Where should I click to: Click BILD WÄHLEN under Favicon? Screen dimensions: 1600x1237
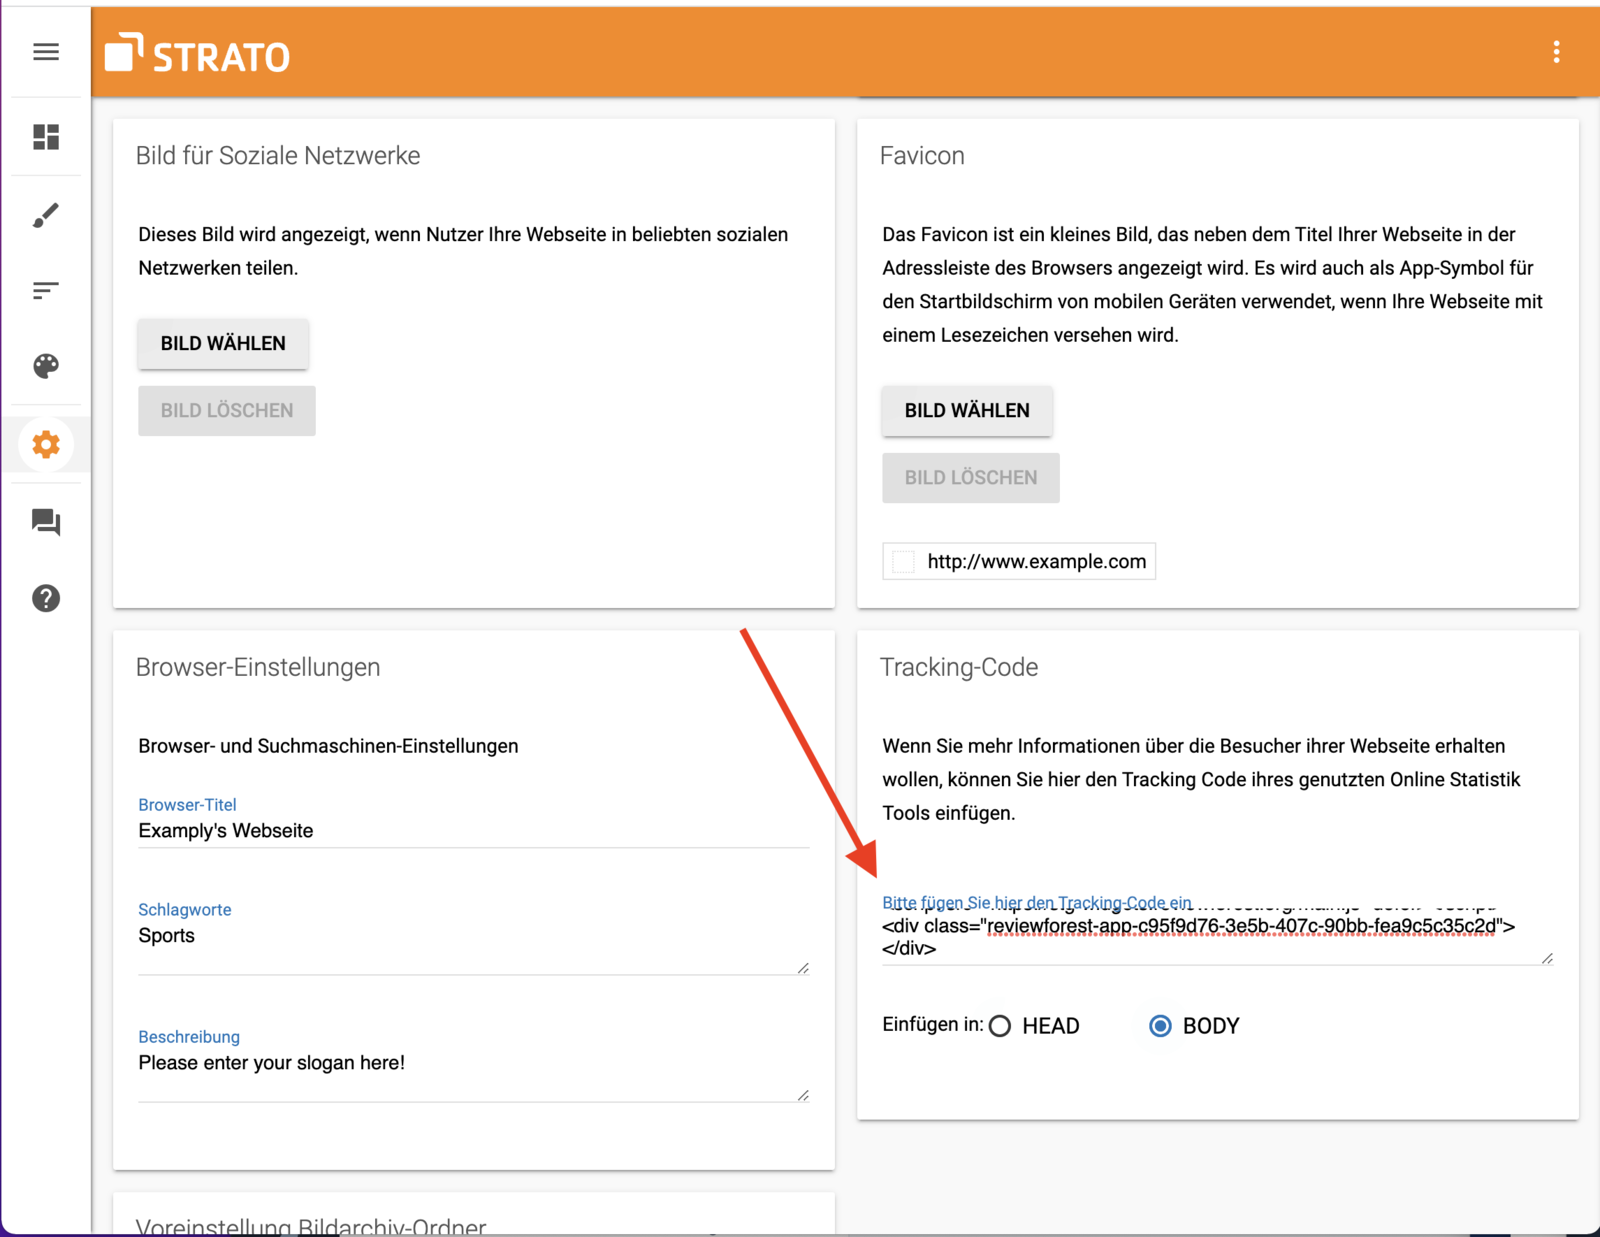[x=967, y=411]
